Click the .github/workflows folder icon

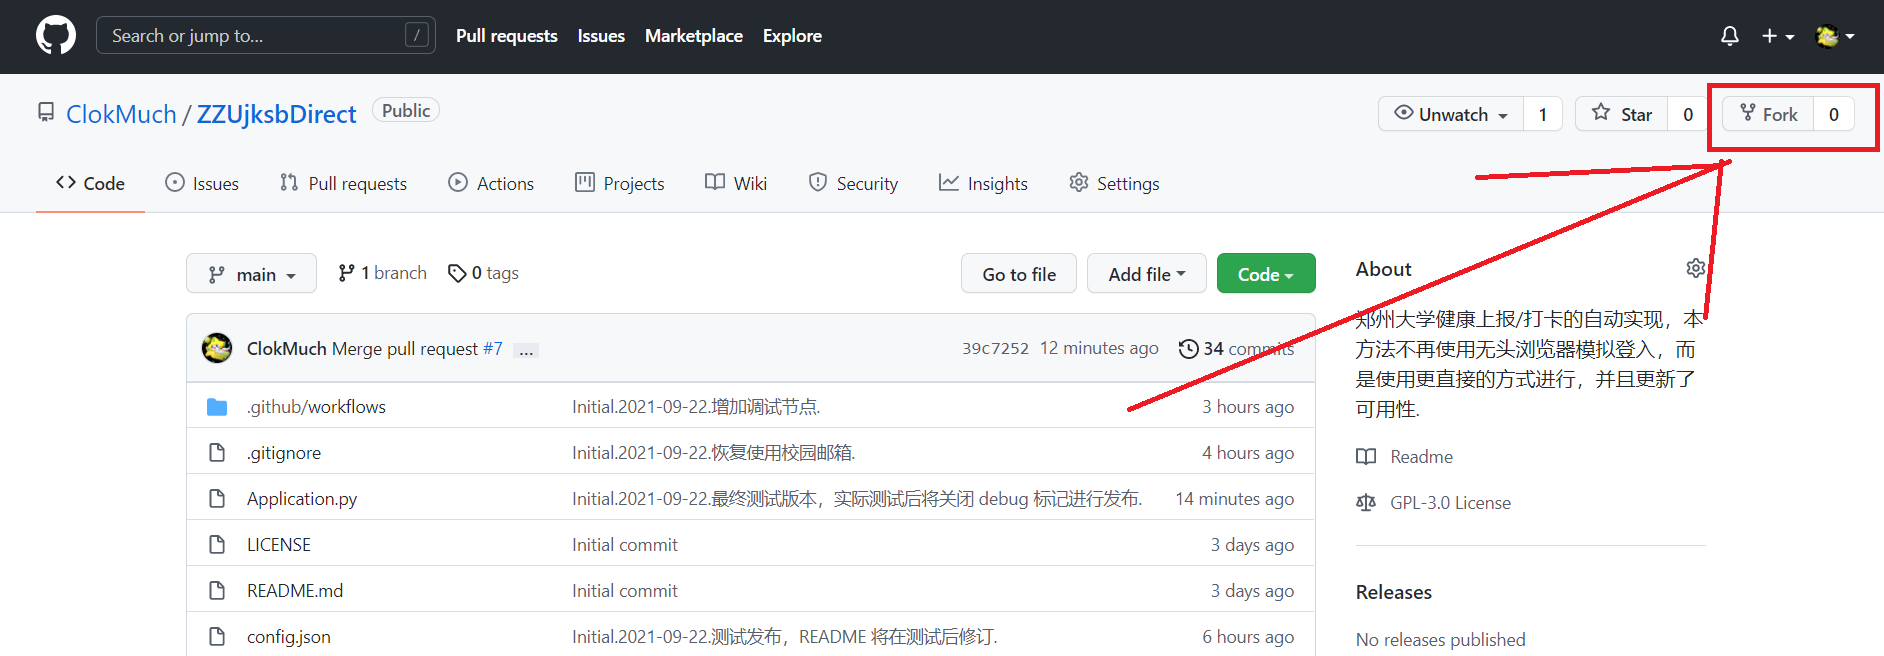click(217, 406)
